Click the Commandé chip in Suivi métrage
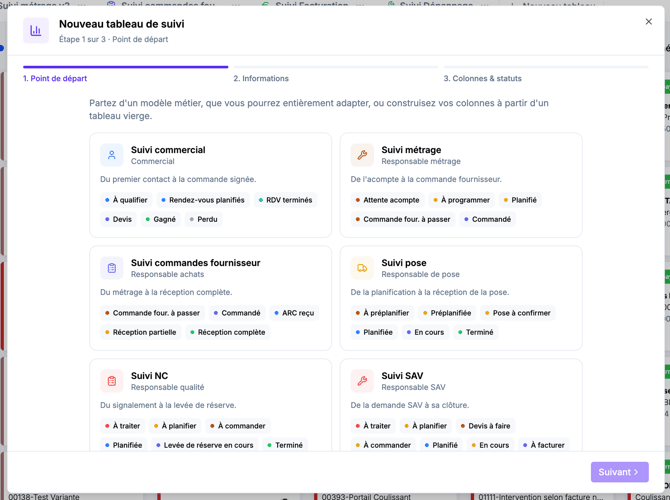670x500 pixels. pos(487,219)
